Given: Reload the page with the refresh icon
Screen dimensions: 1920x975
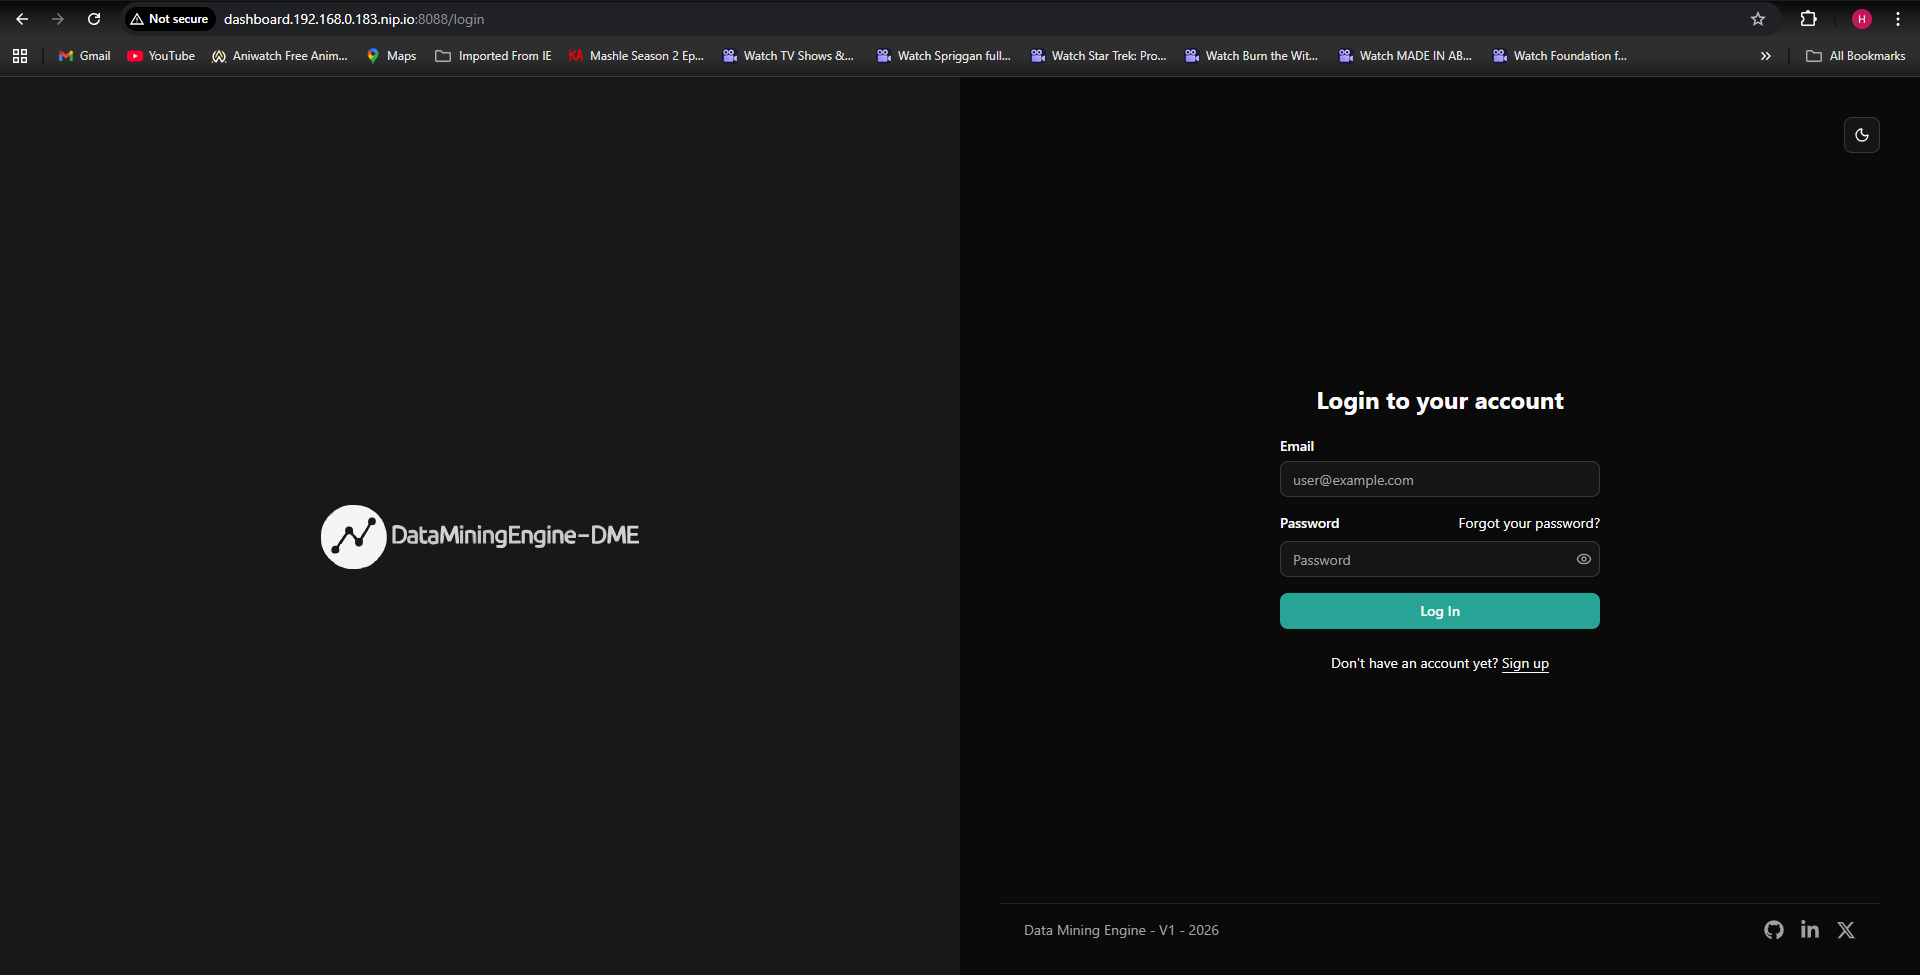Looking at the screenshot, I should 94,19.
